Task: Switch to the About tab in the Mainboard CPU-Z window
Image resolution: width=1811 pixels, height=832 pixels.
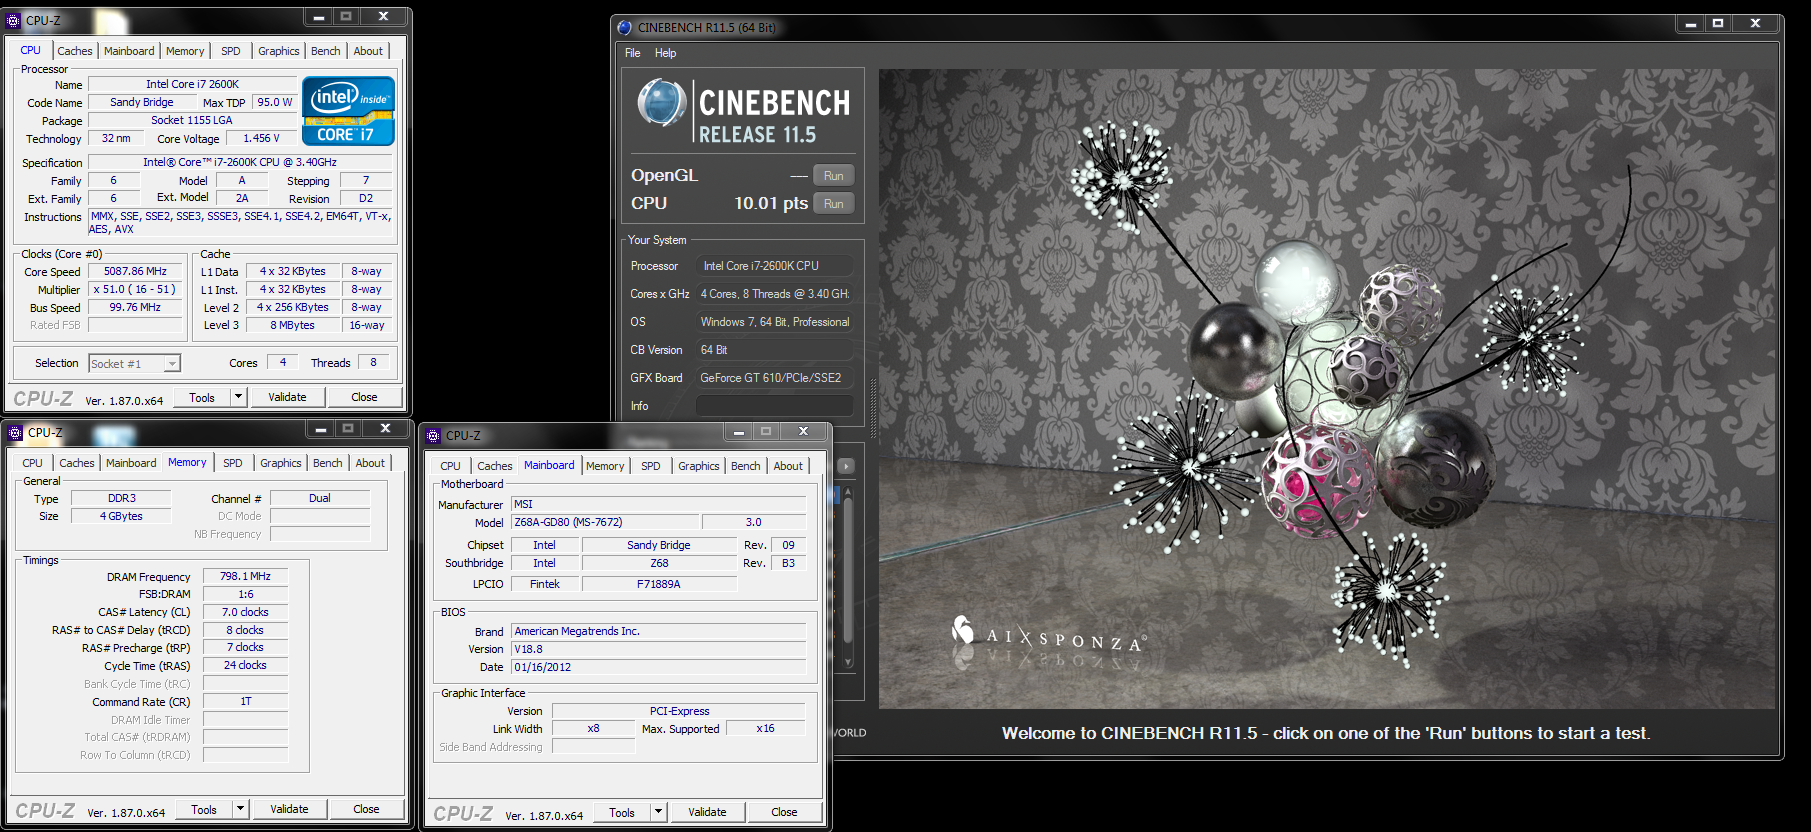Action: [788, 466]
